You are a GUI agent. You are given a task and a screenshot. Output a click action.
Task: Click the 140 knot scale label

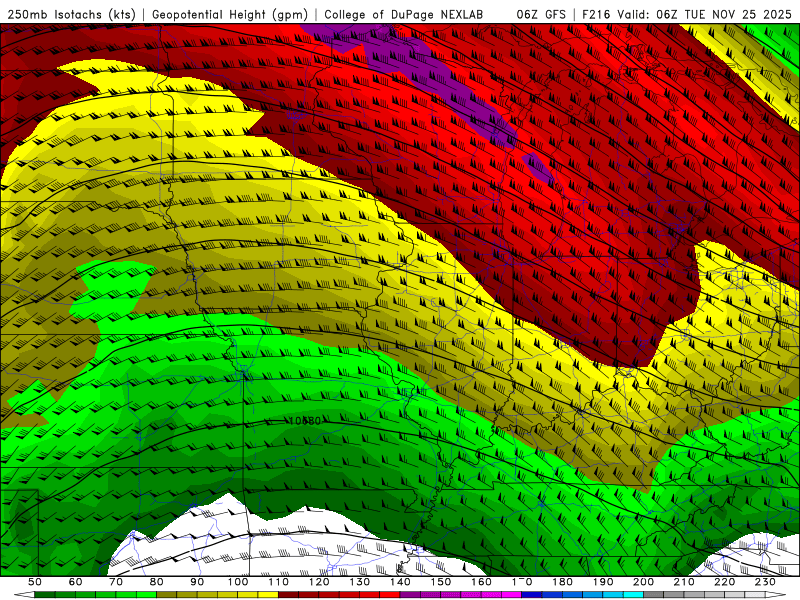point(400,582)
